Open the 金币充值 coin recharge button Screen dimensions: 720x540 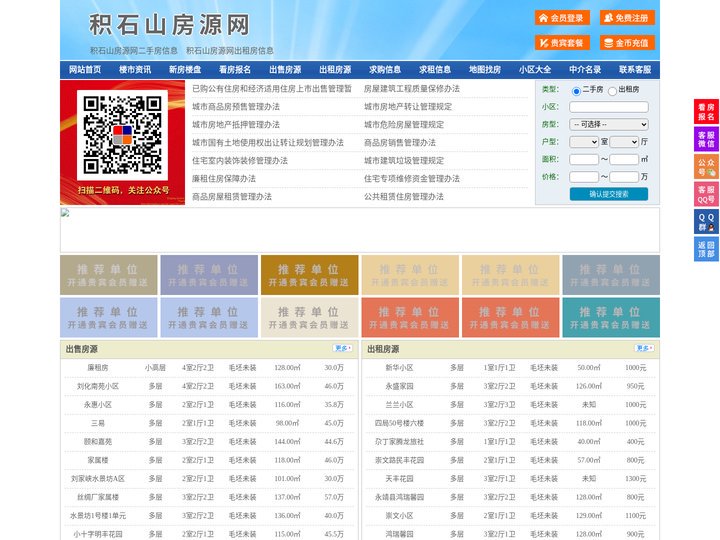[x=627, y=43]
